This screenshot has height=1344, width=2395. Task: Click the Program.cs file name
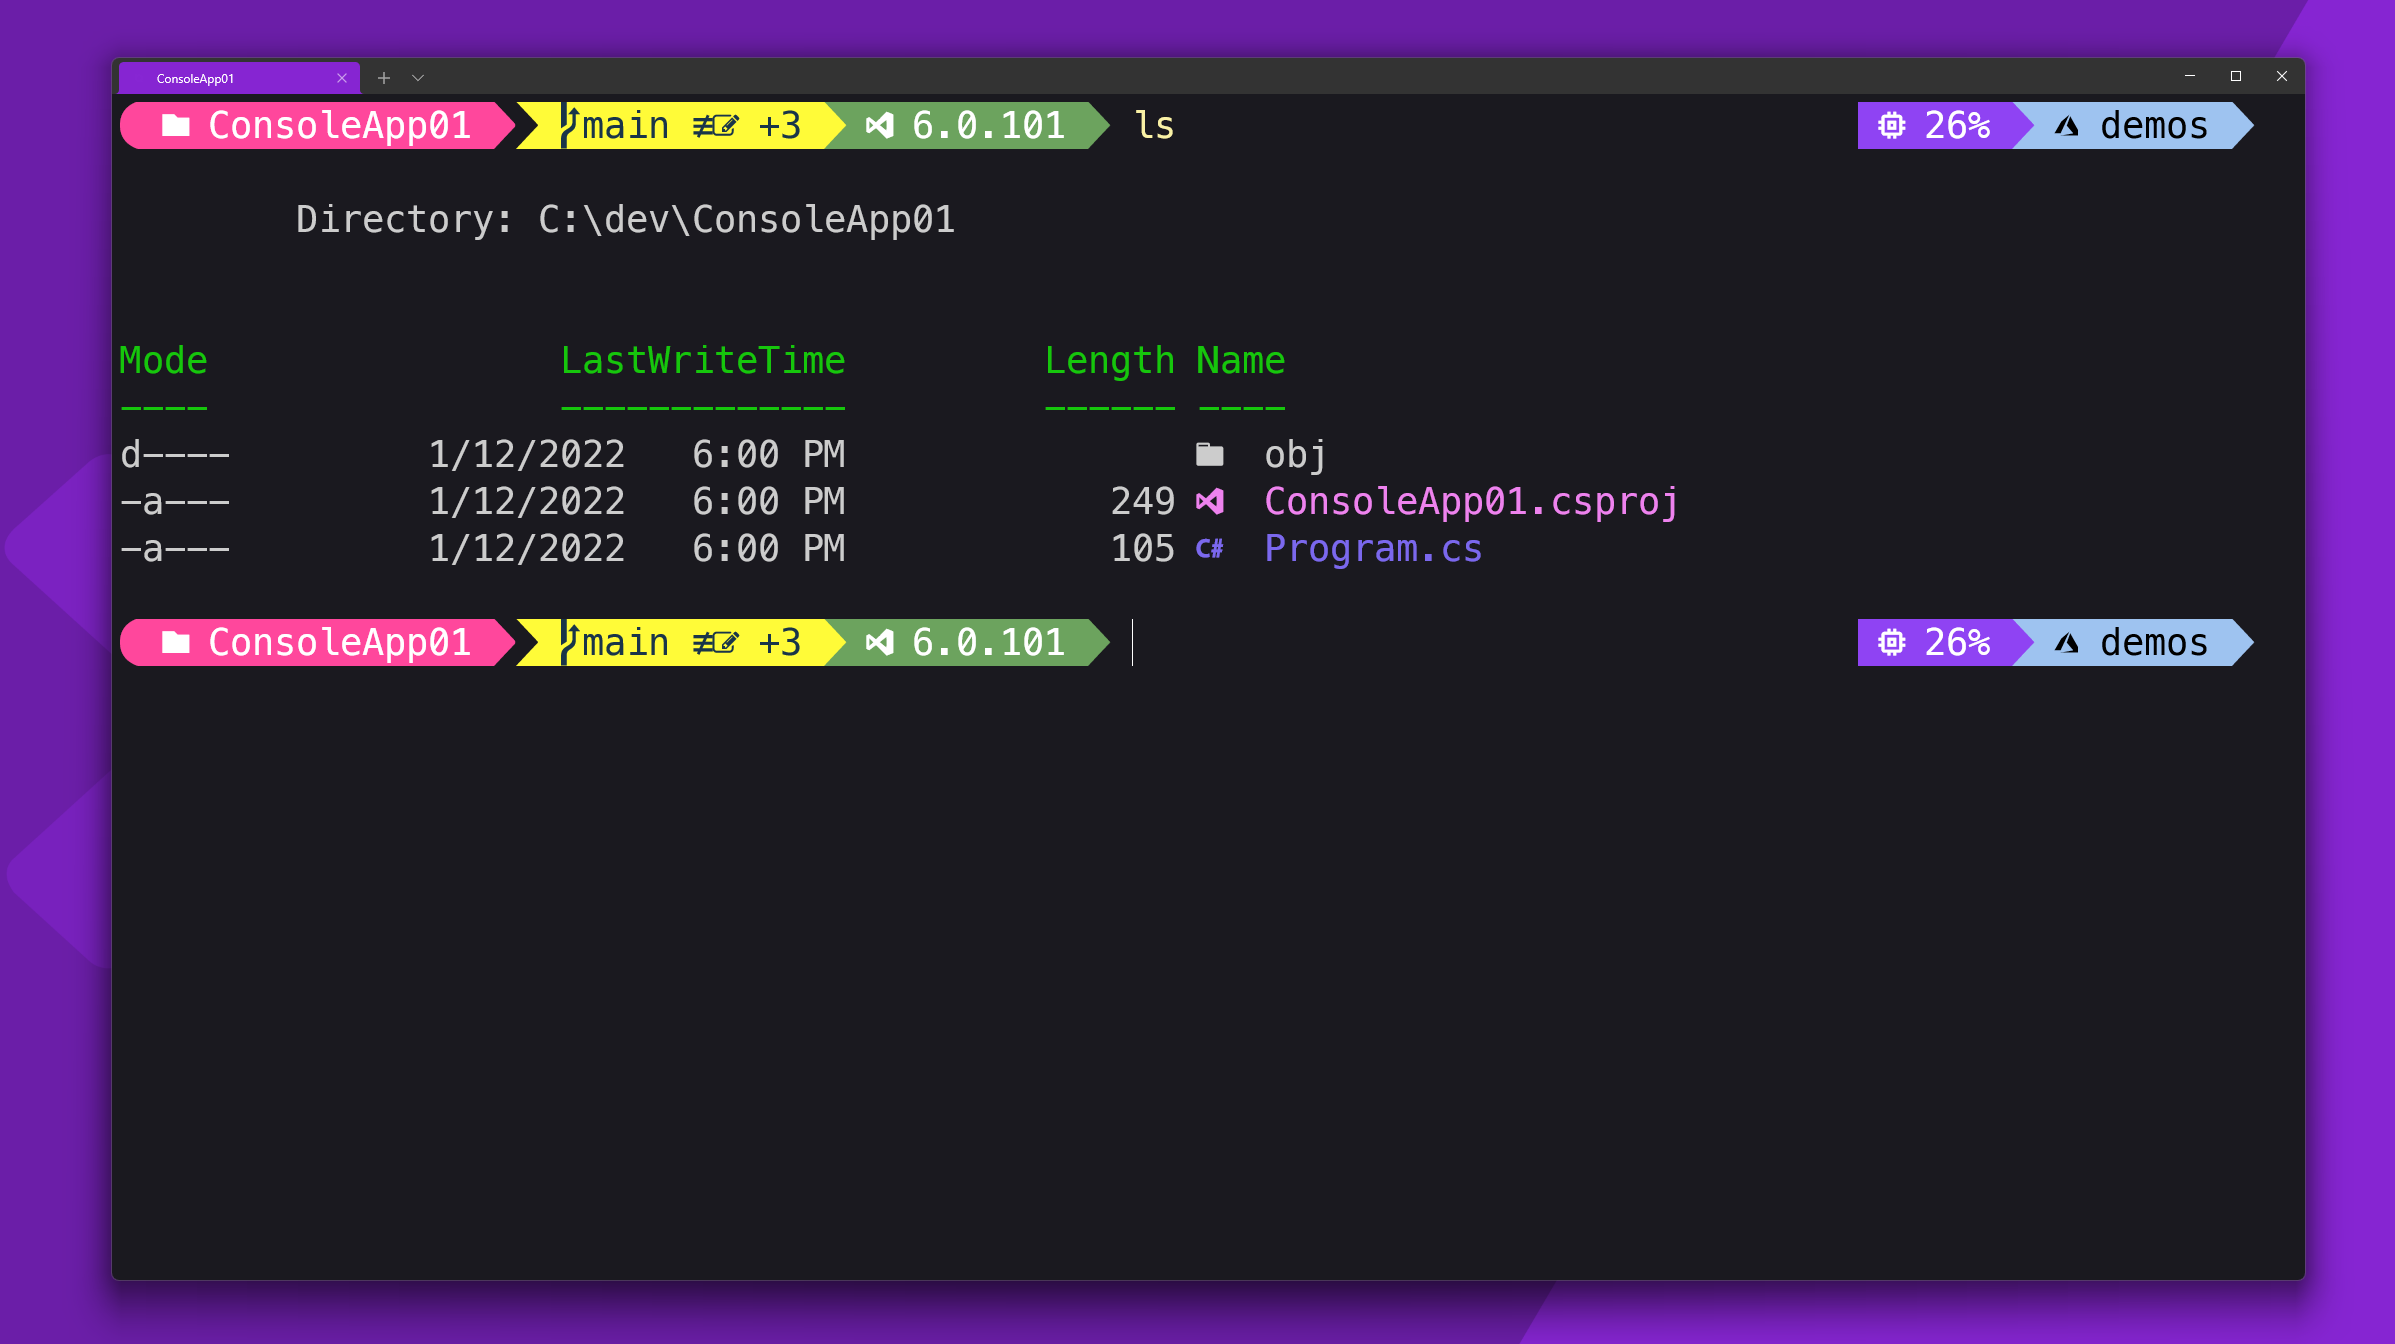tap(1373, 549)
